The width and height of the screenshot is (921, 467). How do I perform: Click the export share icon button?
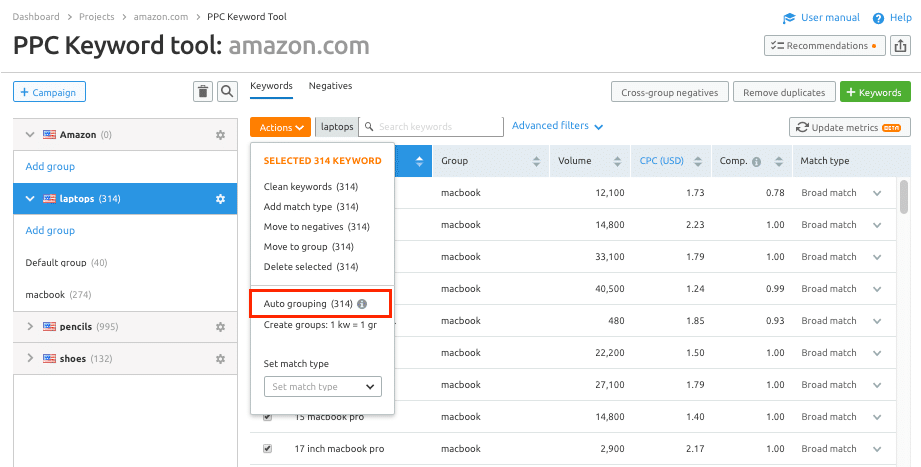point(900,46)
